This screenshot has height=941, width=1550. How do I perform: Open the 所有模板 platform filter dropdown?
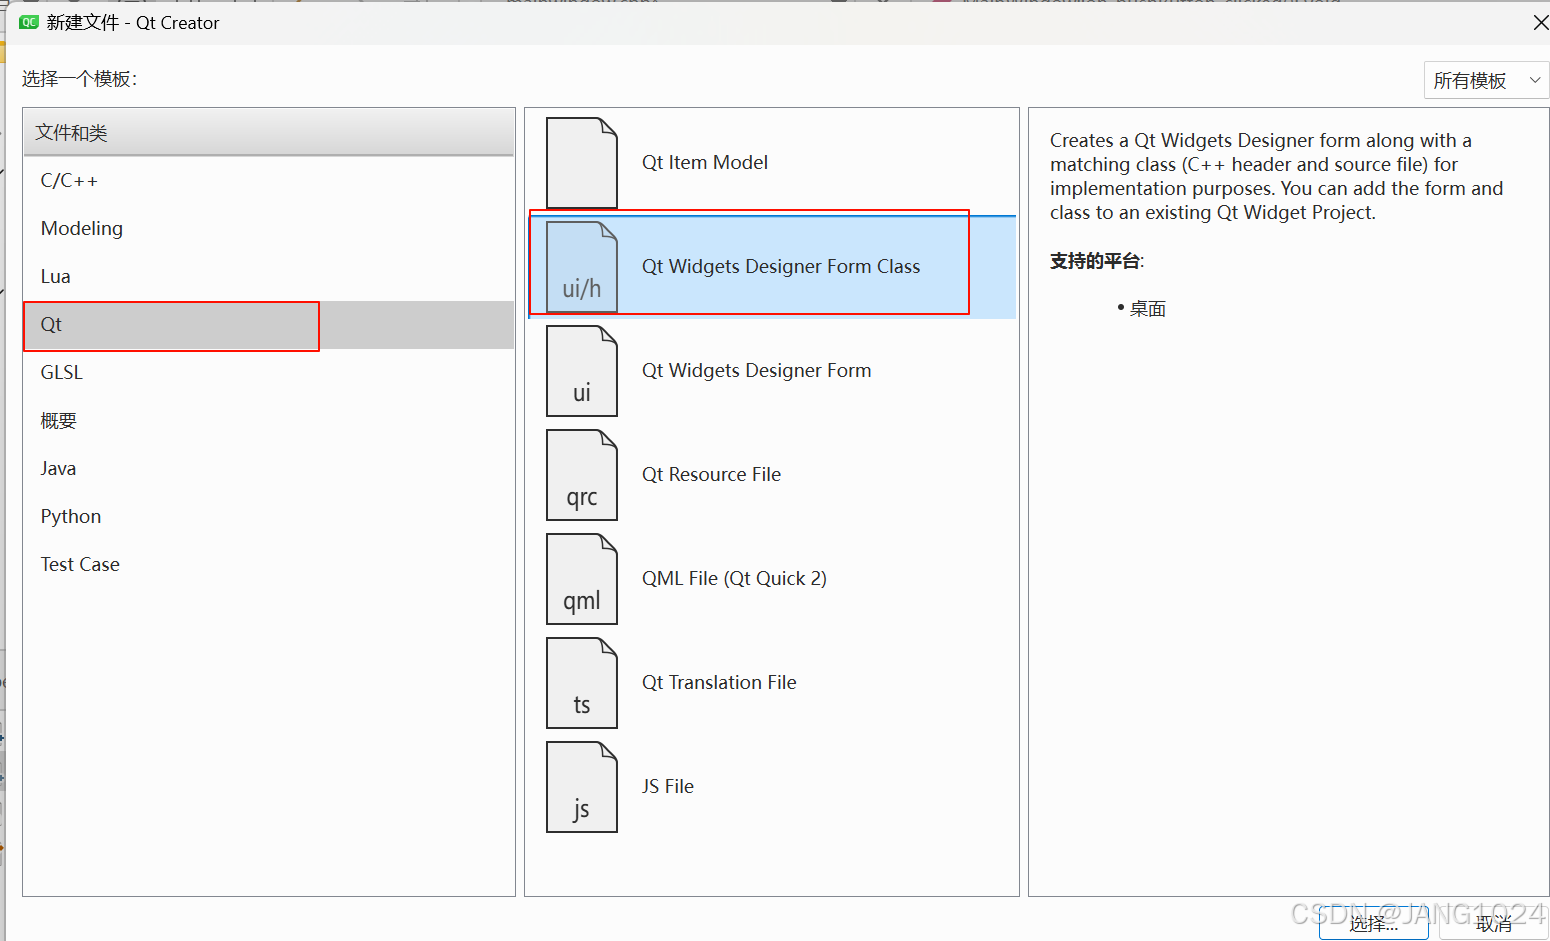(x=1486, y=81)
